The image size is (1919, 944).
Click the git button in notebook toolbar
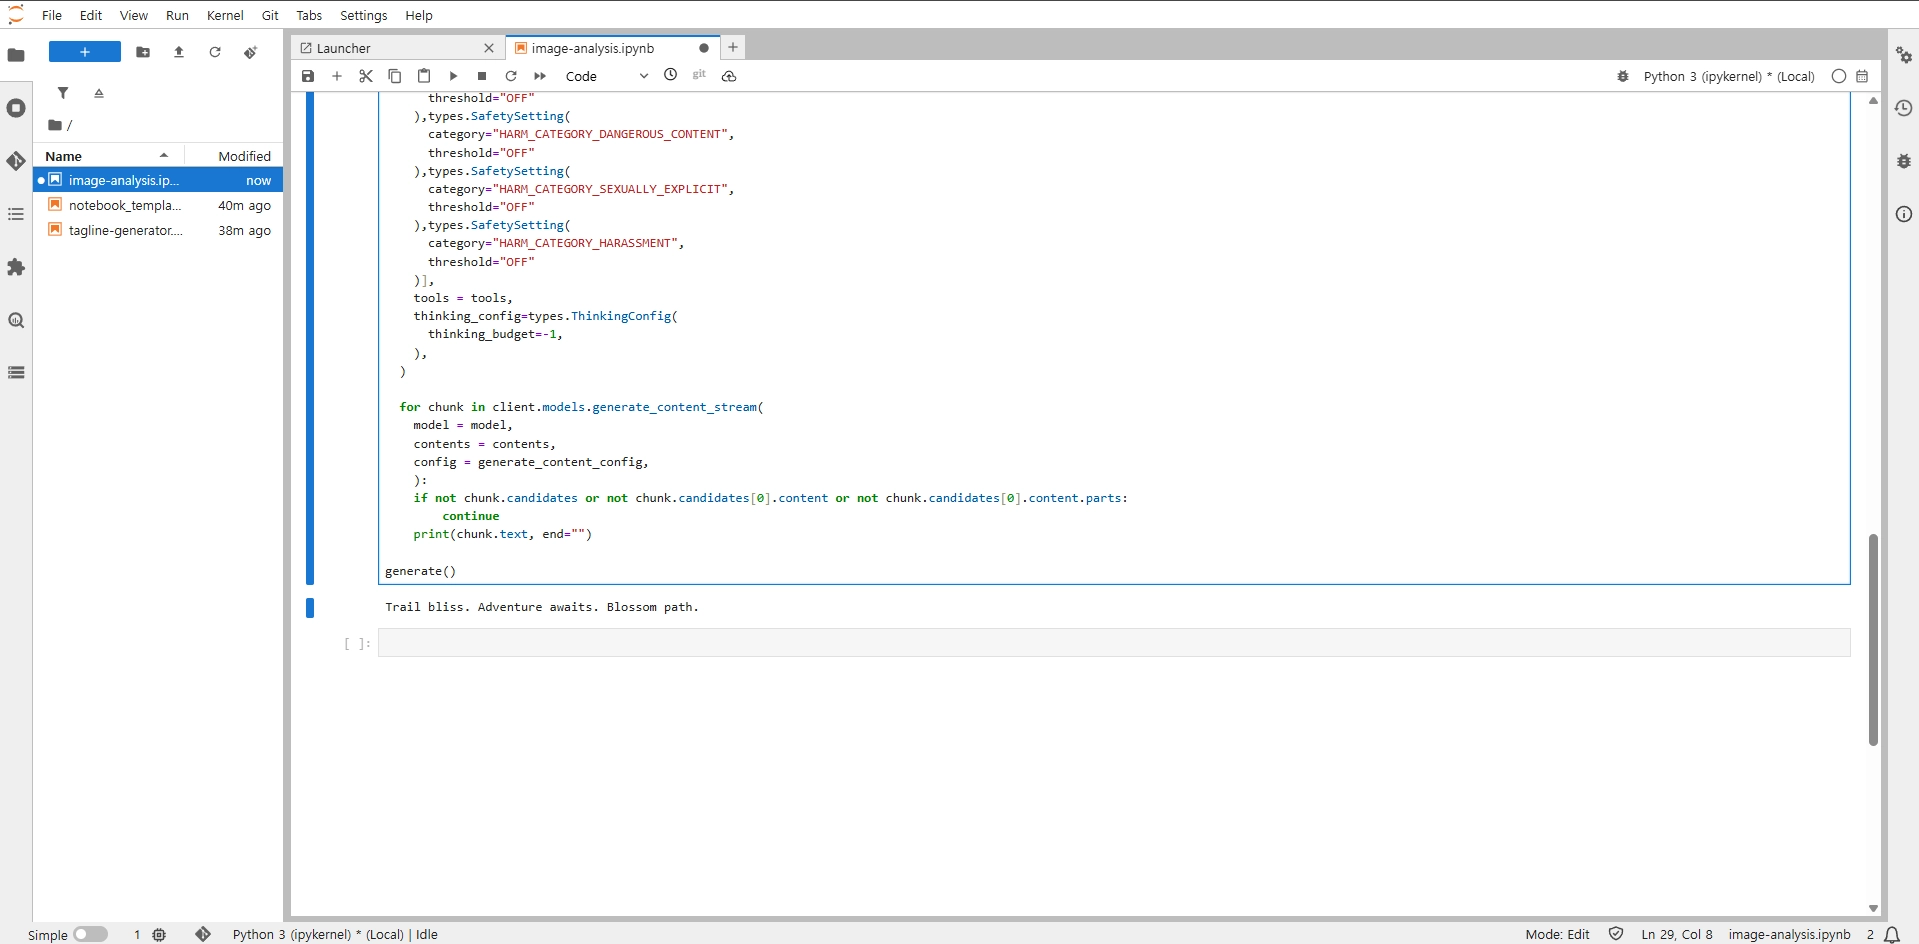coord(699,75)
